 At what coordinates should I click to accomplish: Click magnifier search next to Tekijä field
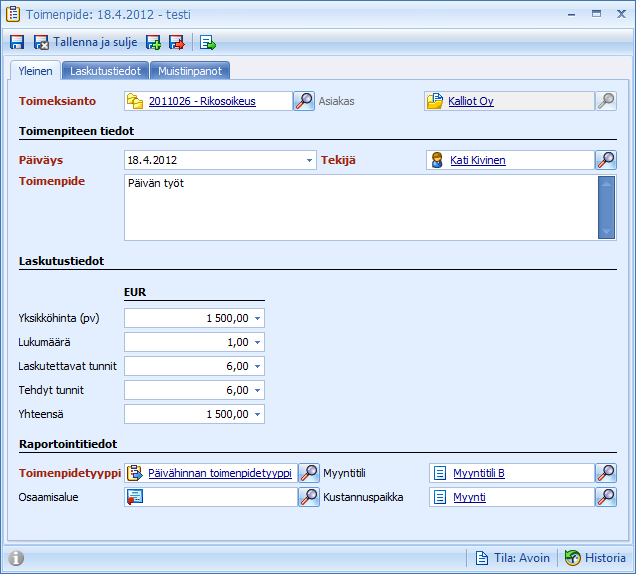pos(606,160)
